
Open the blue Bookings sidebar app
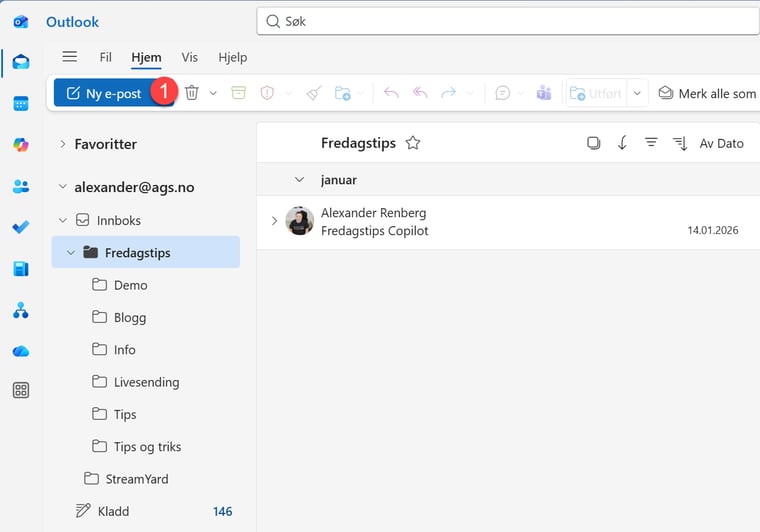pos(21,269)
